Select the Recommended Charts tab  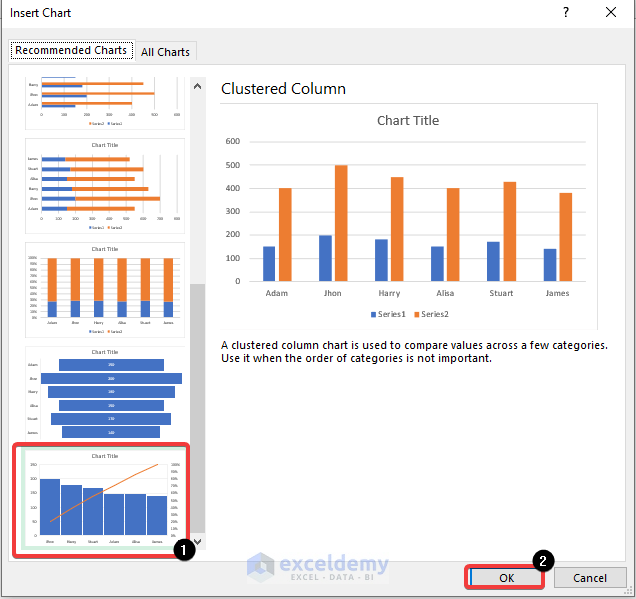coord(71,50)
